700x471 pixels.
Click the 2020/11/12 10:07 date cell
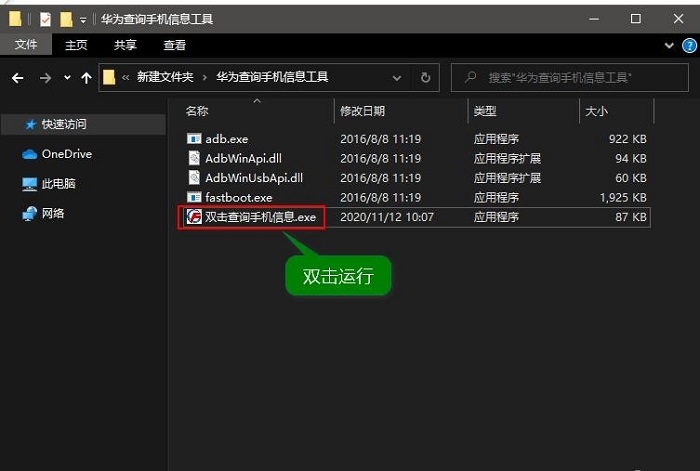coord(387,217)
